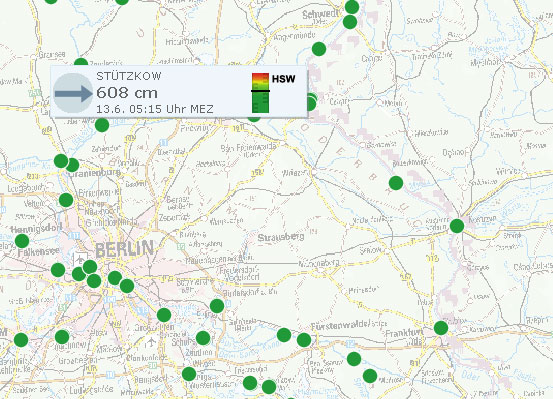This screenshot has width=553, height=399.
Task: Click the HSW water level gauge
Action: 261,93
